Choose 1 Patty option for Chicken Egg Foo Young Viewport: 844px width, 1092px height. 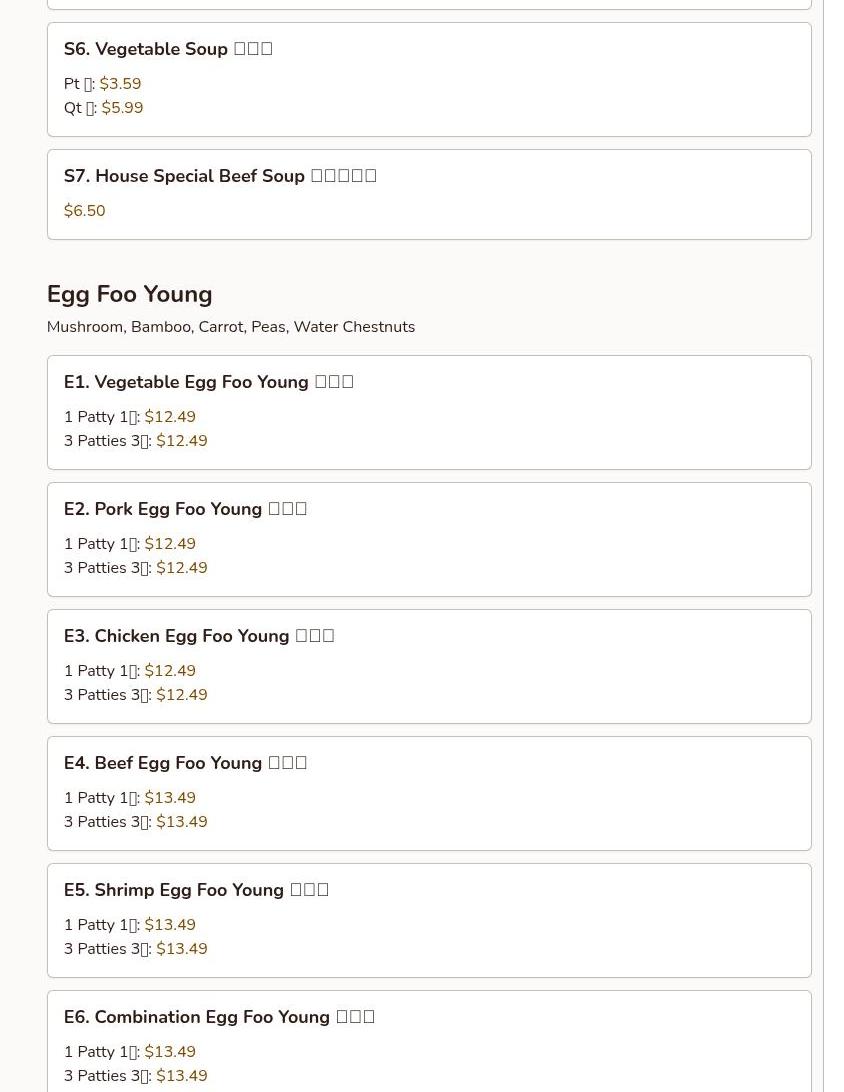tap(130, 671)
